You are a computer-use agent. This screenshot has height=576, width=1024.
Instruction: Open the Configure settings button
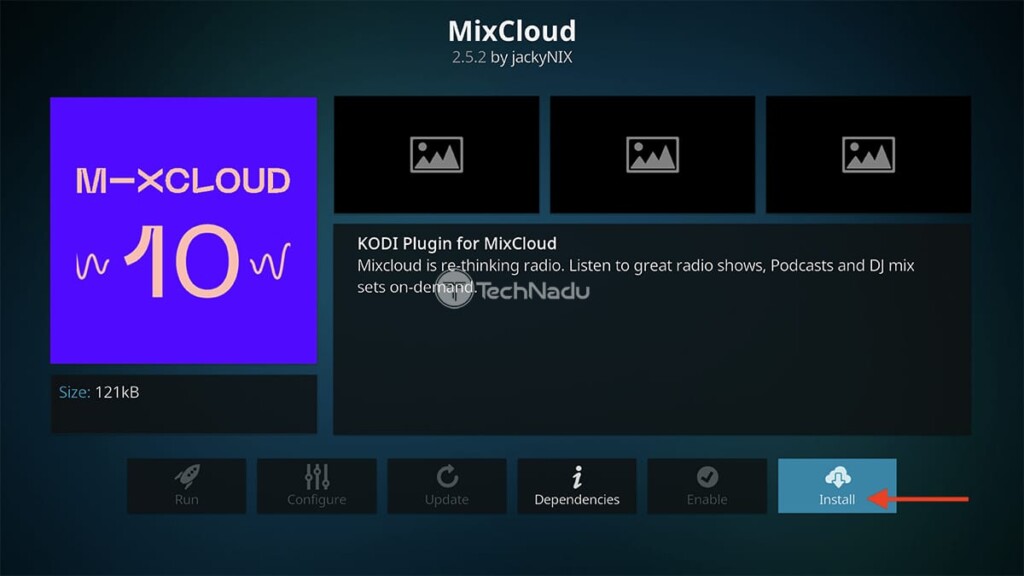coord(317,486)
